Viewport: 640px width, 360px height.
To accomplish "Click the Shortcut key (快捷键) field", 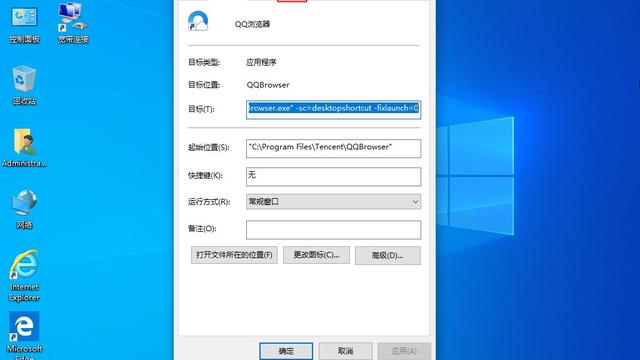I will (x=333, y=176).
